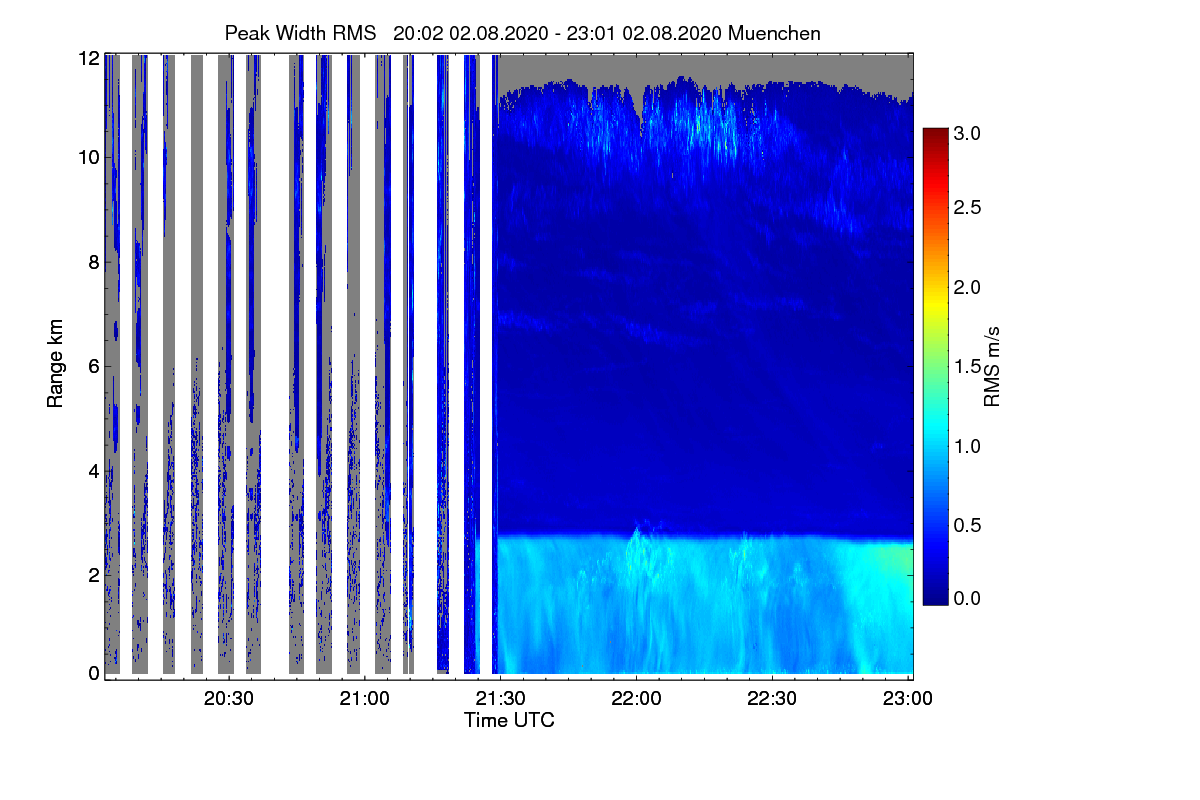Click the 'Muenchen' location in the title
Image resolution: width=1200 pixels, height=800 pixels.
point(775,33)
